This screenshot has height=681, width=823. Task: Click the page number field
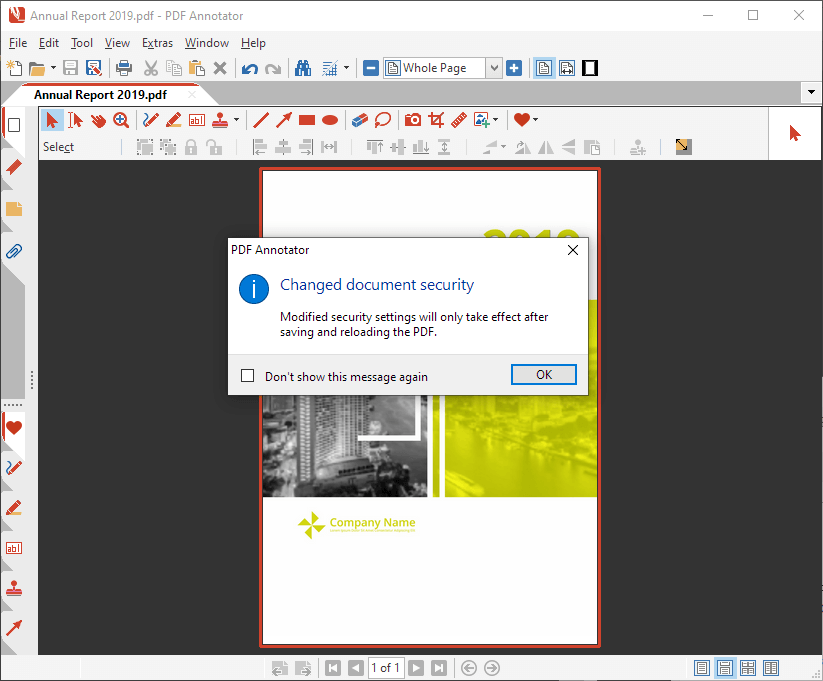point(386,668)
